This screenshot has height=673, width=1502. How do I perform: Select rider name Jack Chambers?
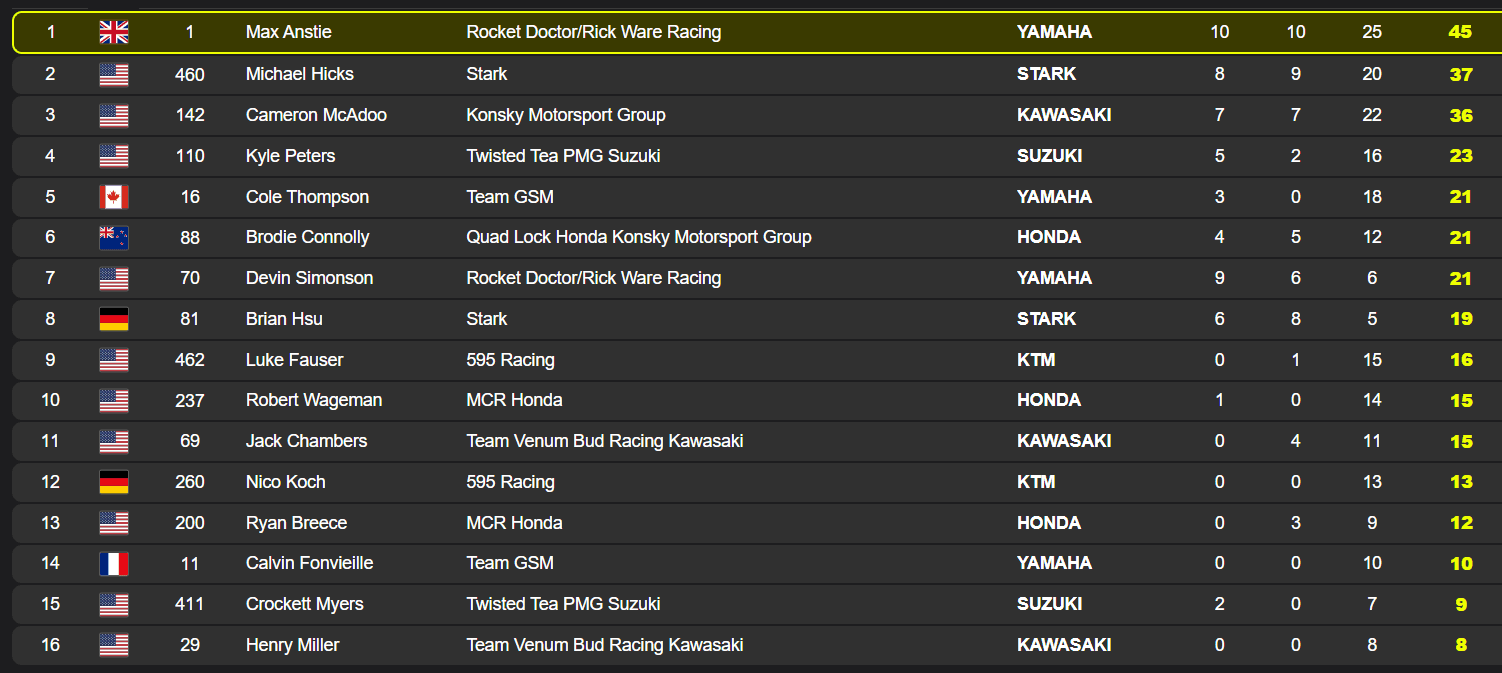coord(306,441)
